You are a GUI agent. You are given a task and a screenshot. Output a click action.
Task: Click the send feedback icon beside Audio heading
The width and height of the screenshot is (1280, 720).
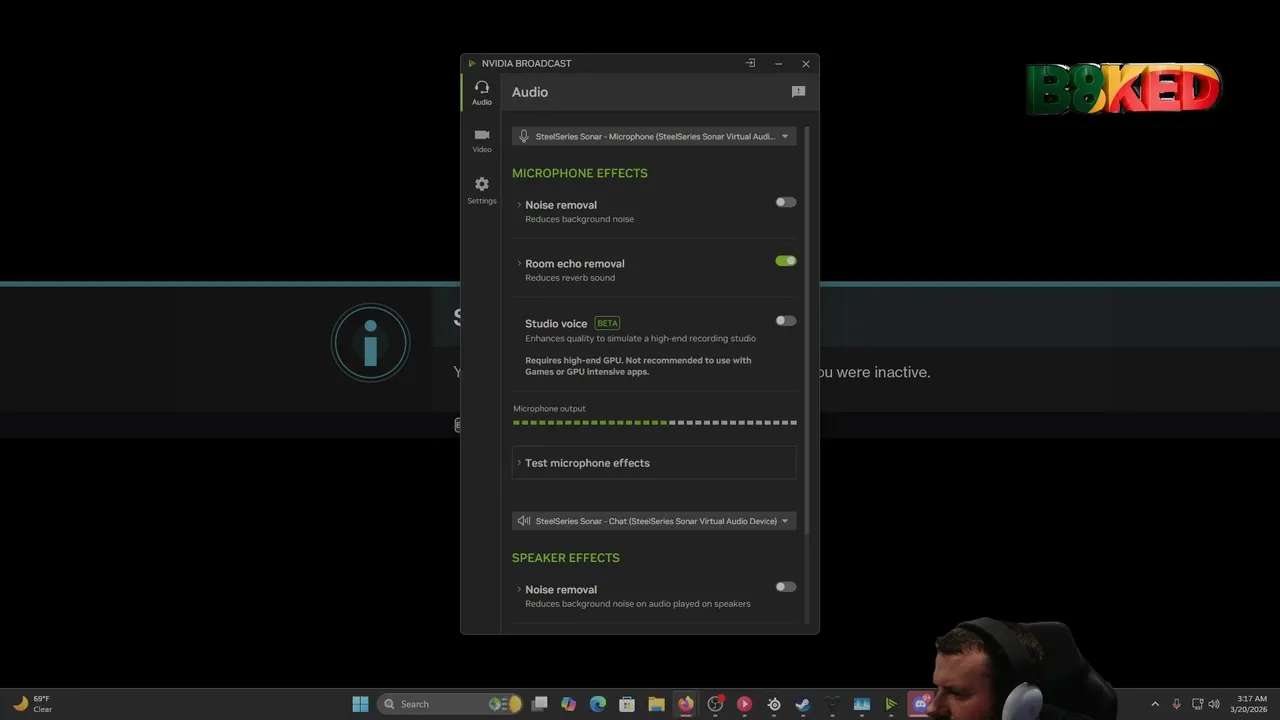tap(798, 92)
